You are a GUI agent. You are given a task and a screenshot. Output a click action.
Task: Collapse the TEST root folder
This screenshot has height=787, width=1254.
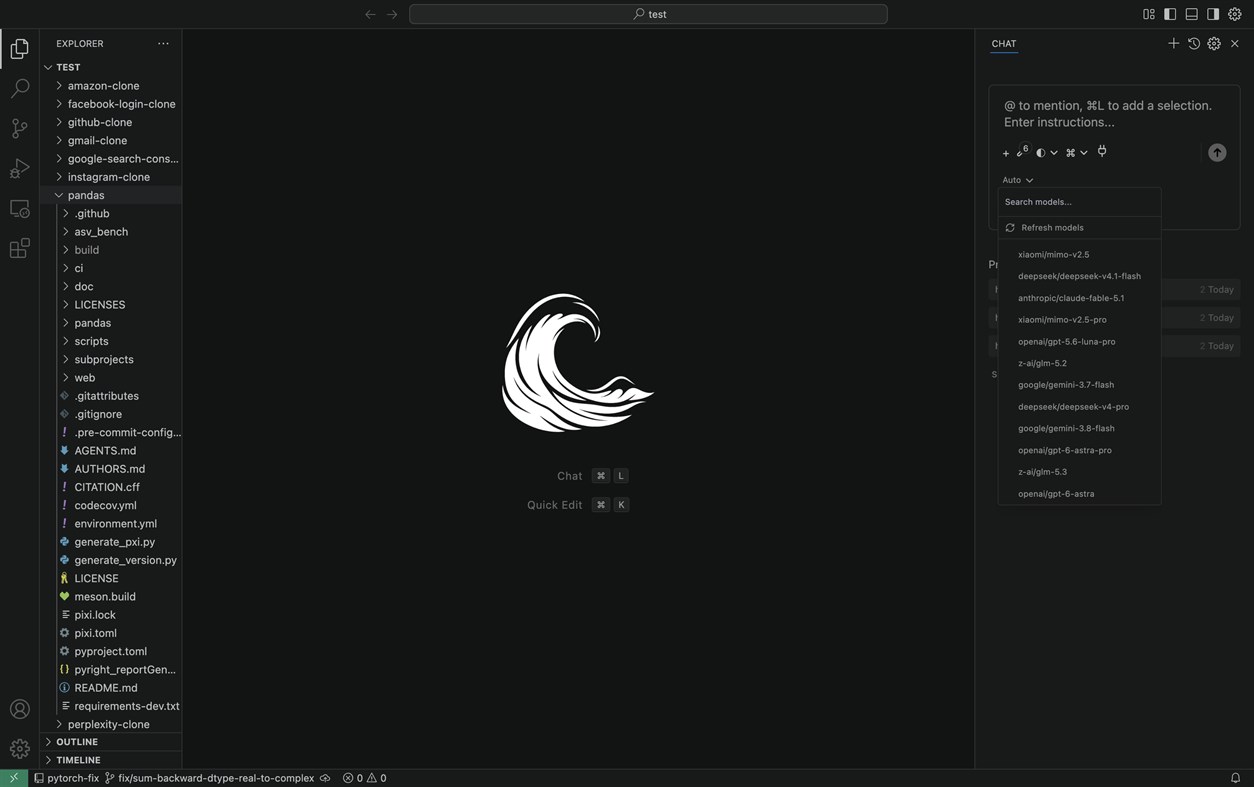(x=110, y=67)
